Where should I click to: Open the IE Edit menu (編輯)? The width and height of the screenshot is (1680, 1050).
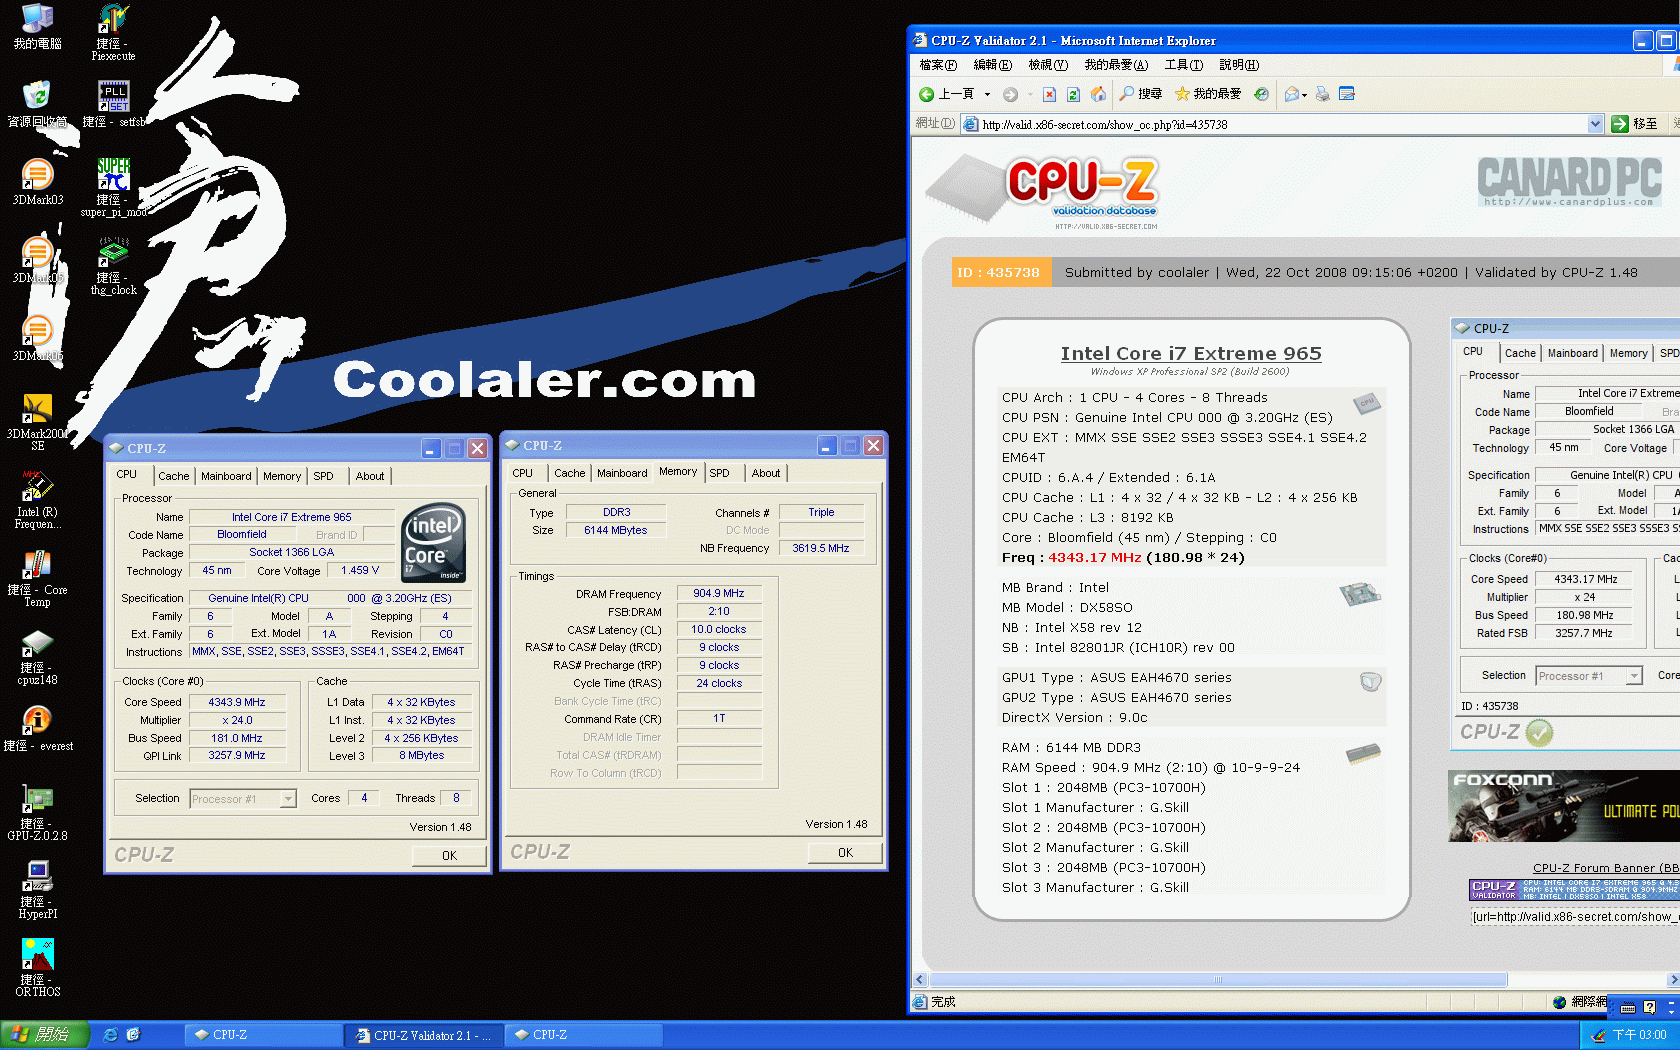pyautogui.click(x=993, y=65)
